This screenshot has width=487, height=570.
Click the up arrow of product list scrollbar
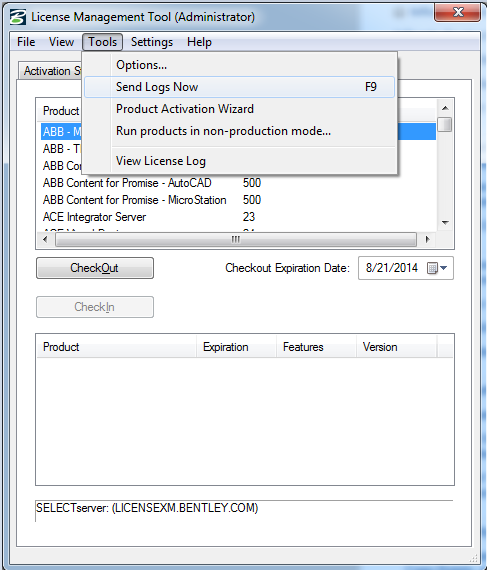click(445, 108)
